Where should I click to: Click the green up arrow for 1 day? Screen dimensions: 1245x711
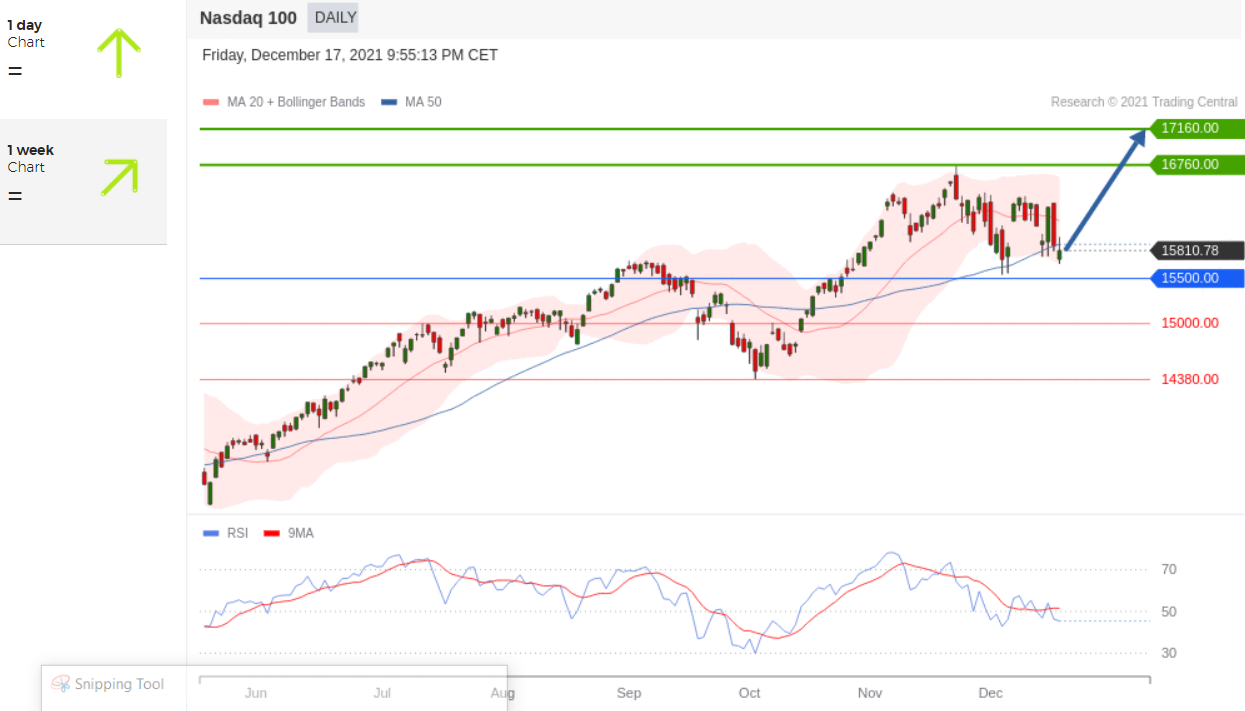coord(119,53)
